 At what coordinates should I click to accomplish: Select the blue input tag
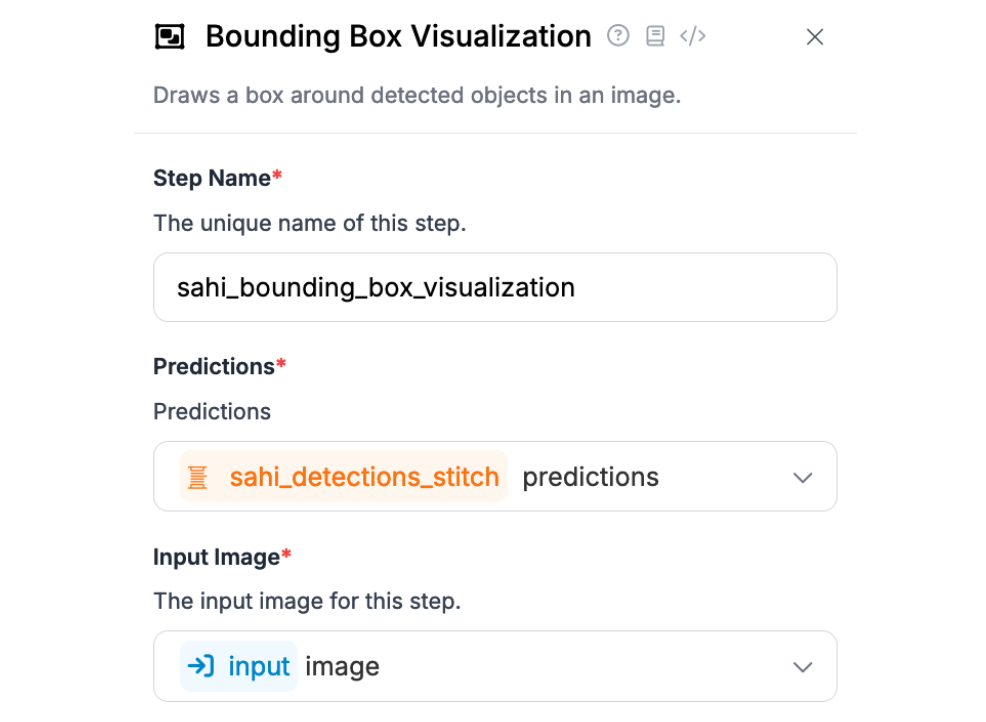click(239, 666)
